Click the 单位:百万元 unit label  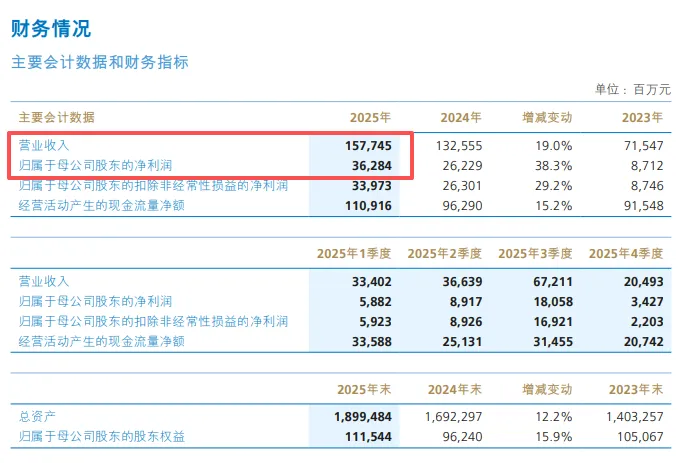click(x=633, y=89)
